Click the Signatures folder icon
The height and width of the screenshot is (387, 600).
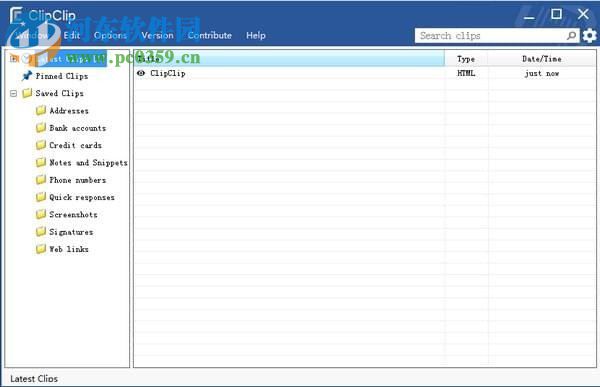tap(41, 232)
